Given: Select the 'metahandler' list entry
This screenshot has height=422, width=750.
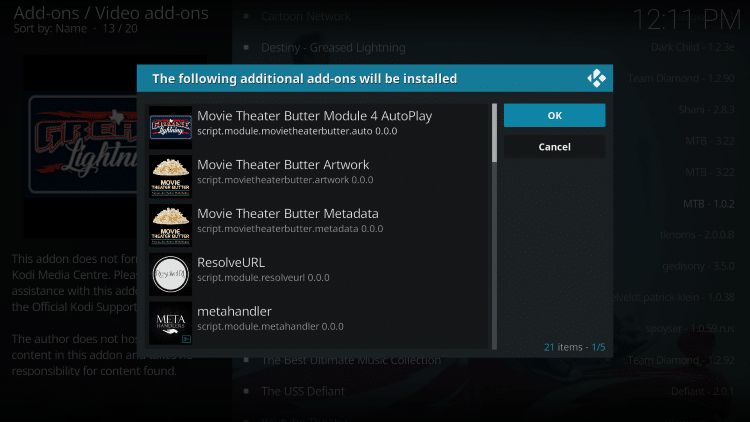Looking at the screenshot, I should [318, 323].
